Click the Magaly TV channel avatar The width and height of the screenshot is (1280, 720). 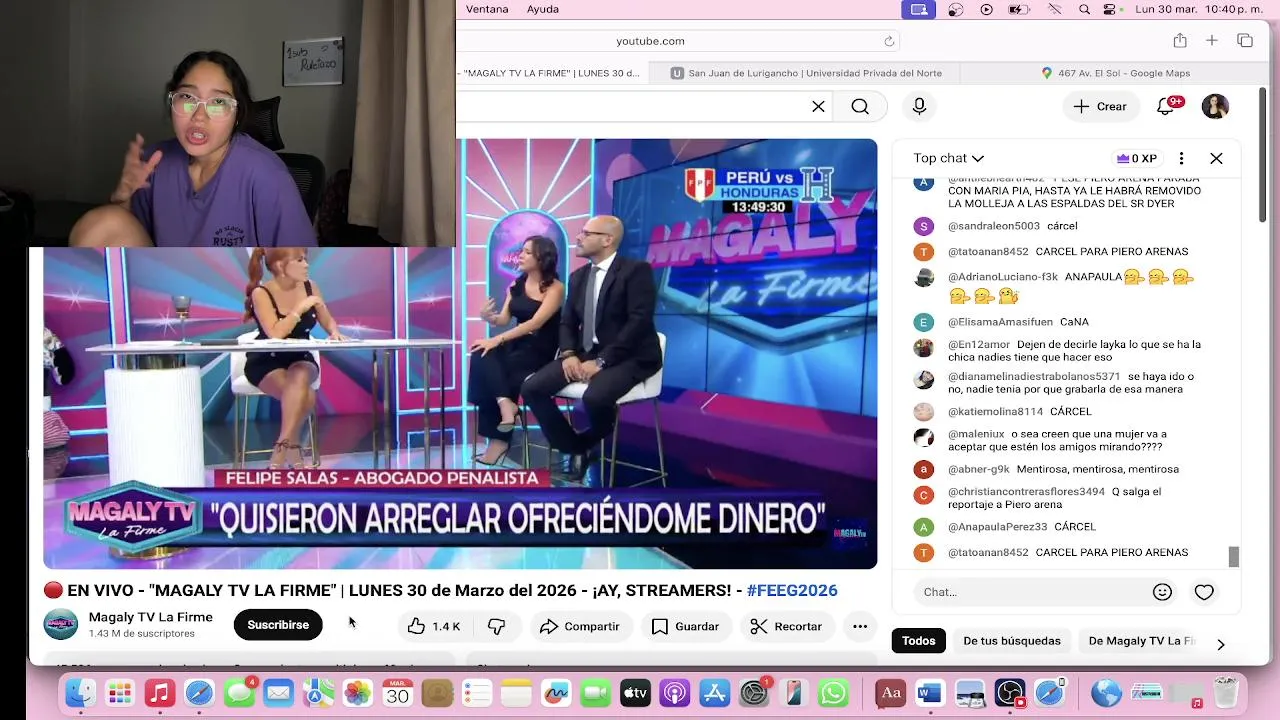tap(61, 624)
